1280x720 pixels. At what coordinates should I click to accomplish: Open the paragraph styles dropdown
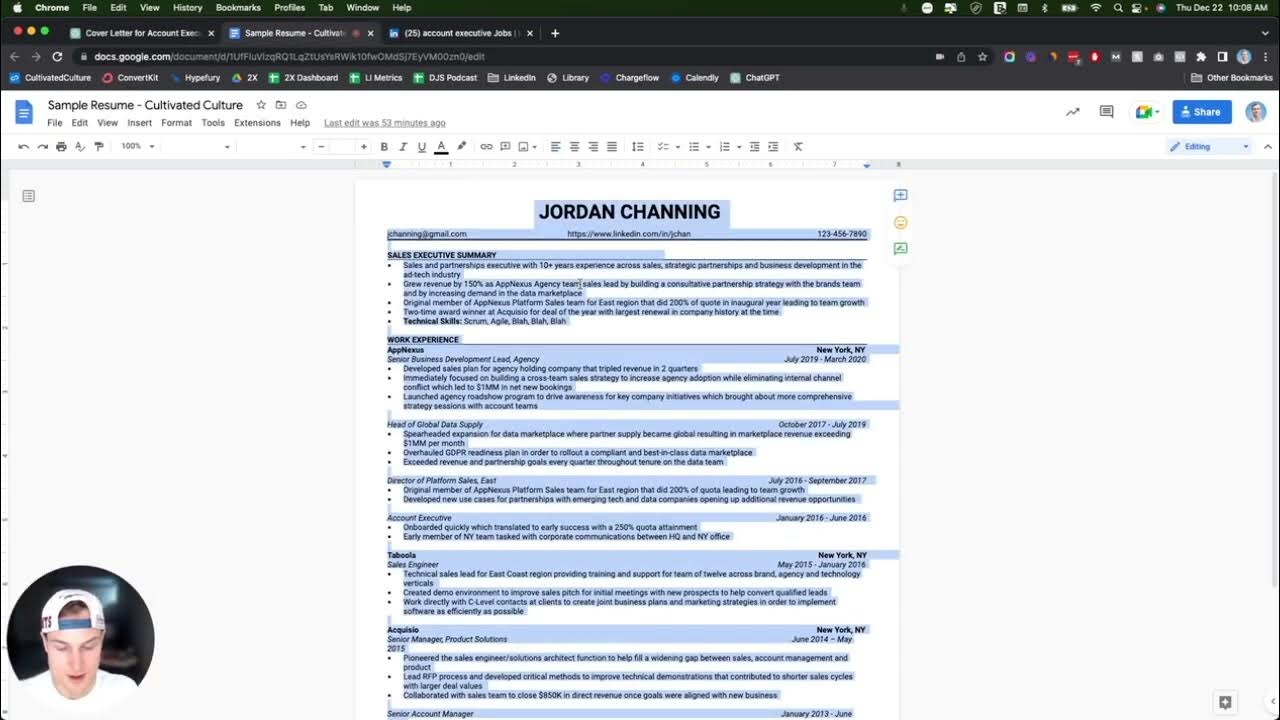198,147
